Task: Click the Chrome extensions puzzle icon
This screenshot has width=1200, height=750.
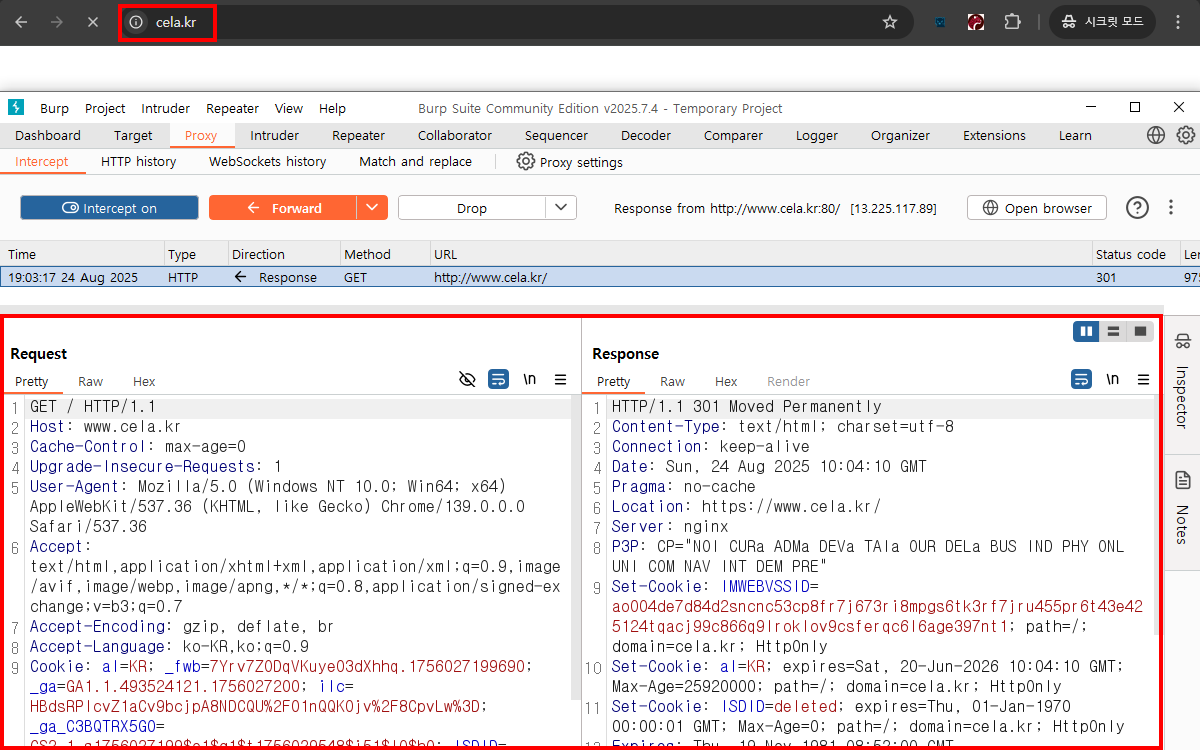Action: pos(1012,22)
